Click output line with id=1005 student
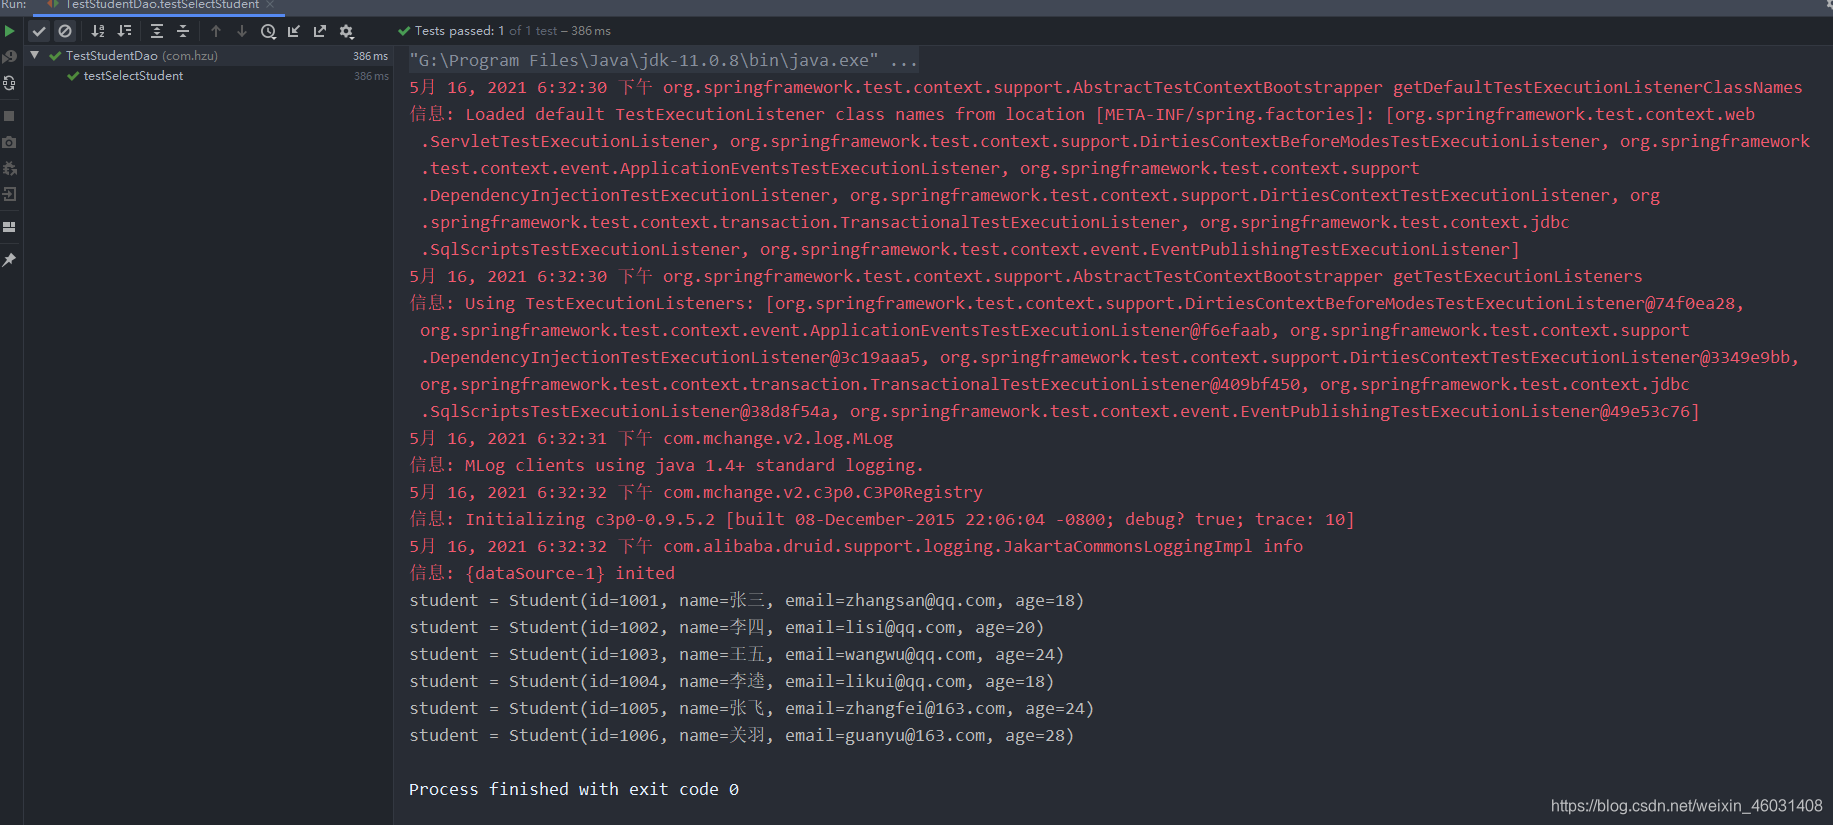1833x825 pixels. tap(751, 708)
